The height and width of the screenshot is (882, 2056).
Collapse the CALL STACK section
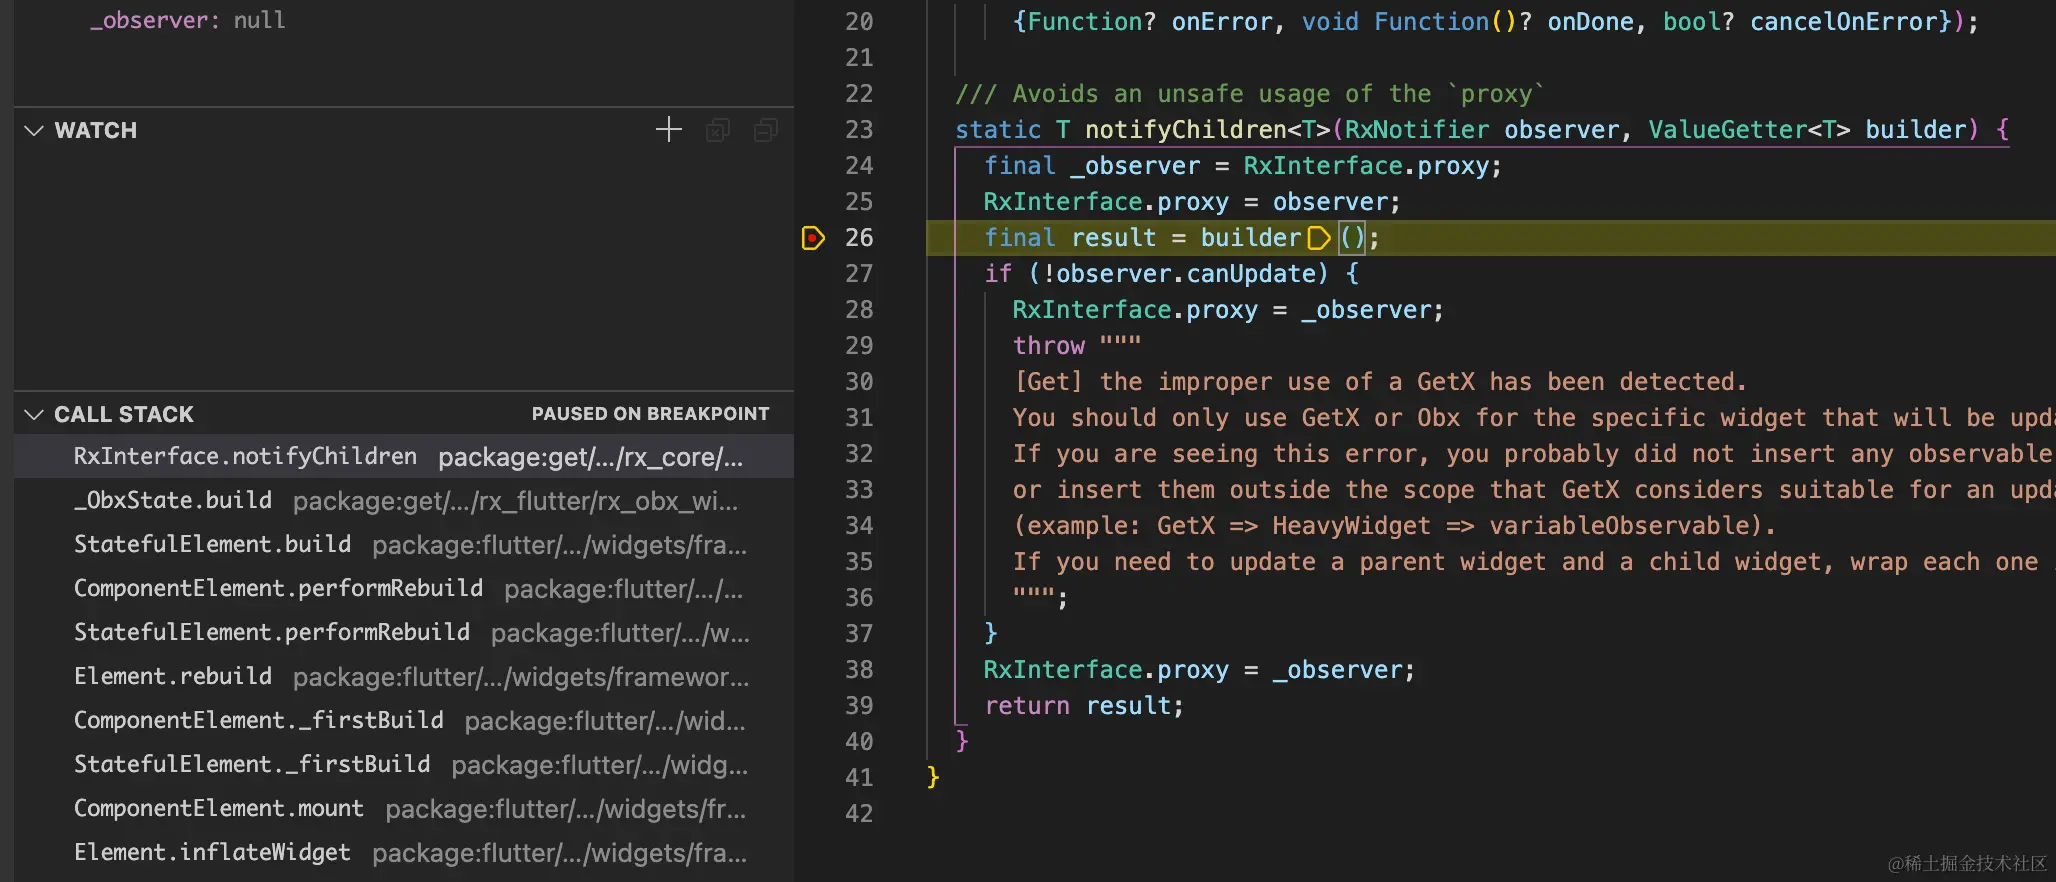pos(34,415)
